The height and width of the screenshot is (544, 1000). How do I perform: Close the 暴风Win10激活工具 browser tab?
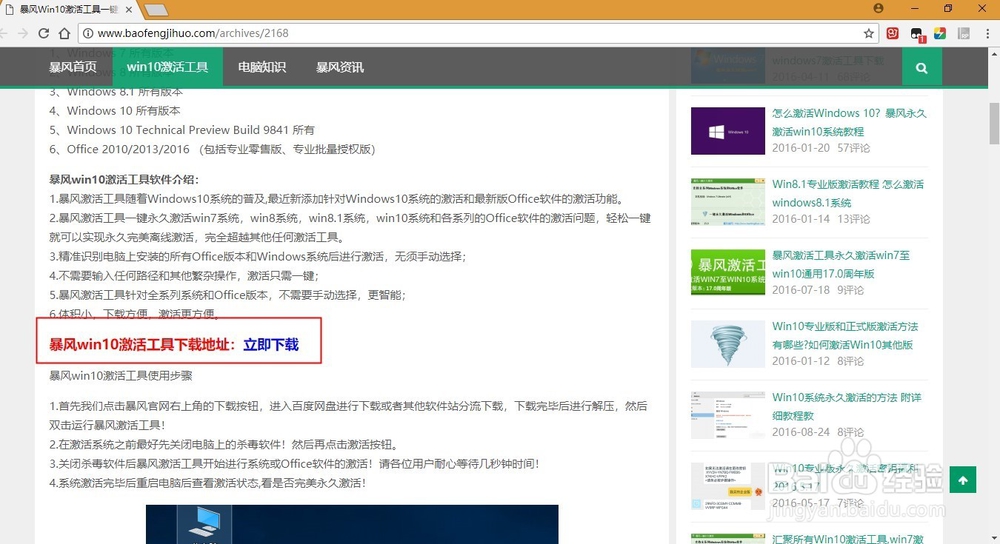128,10
